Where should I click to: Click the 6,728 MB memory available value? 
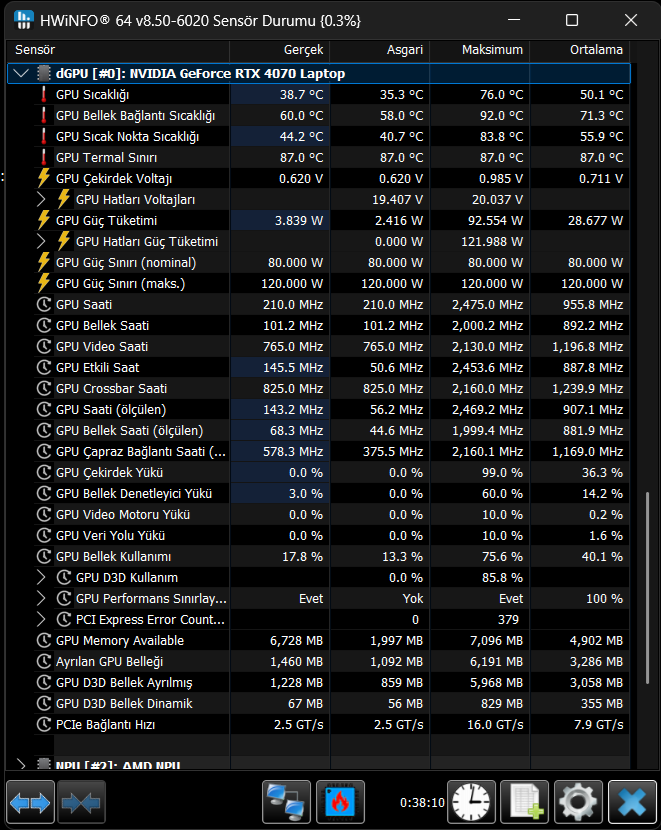coord(296,640)
